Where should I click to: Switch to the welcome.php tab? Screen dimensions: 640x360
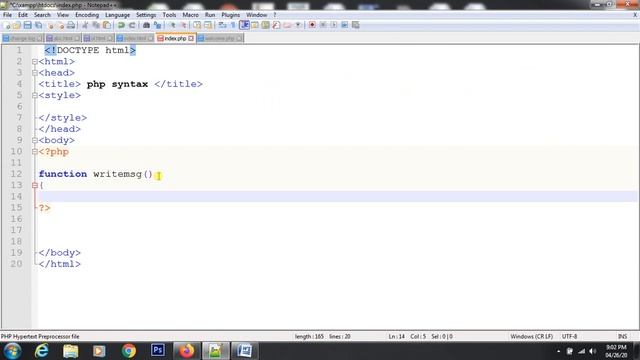(219, 38)
